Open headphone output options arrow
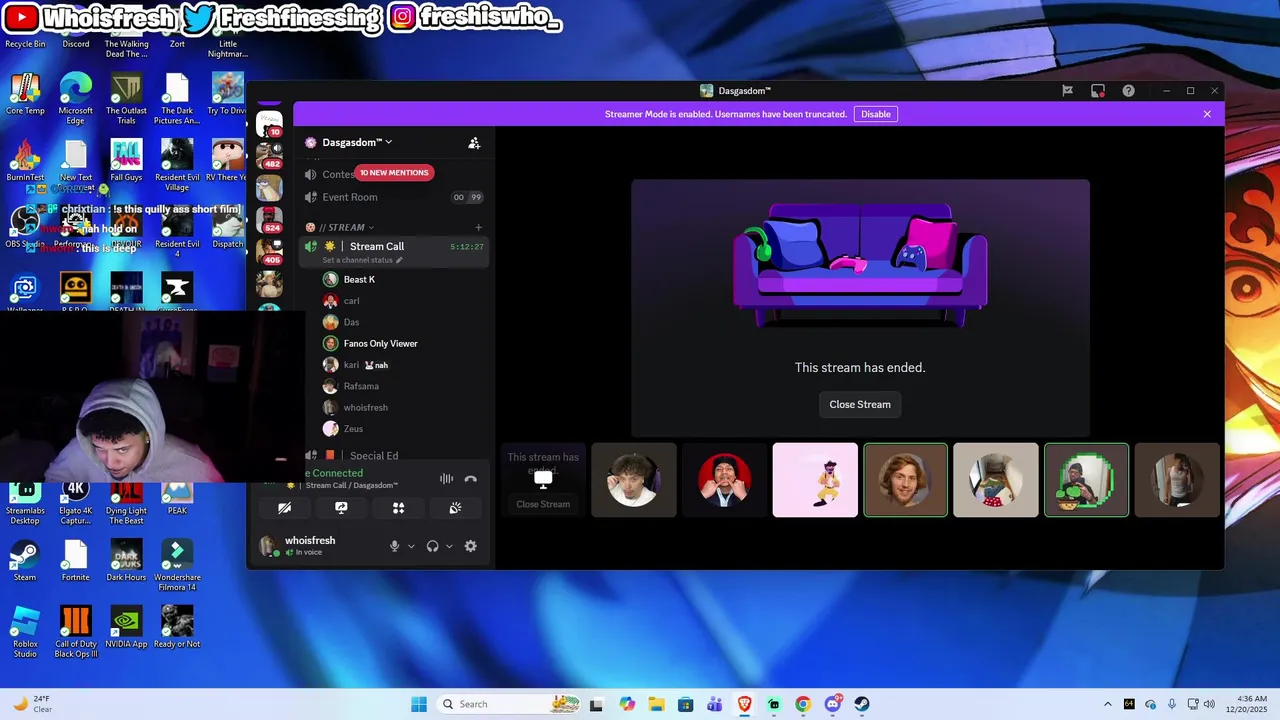This screenshot has height=720, width=1280. click(449, 546)
